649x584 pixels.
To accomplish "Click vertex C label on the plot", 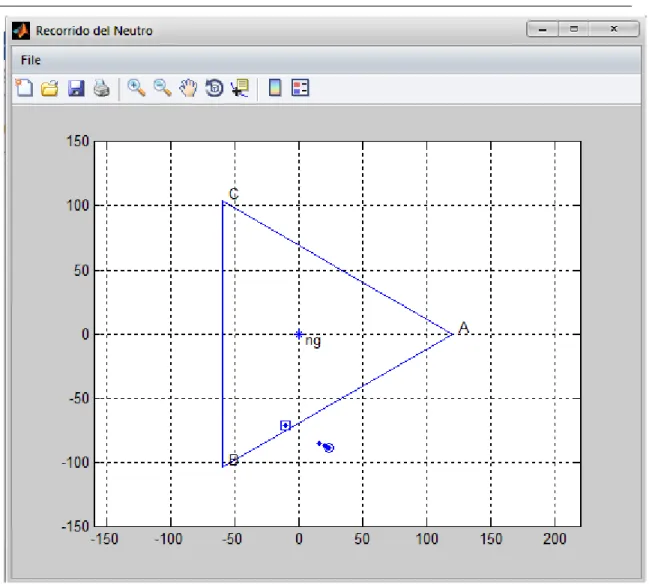I will pyautogui.click(x=234, y=193).
